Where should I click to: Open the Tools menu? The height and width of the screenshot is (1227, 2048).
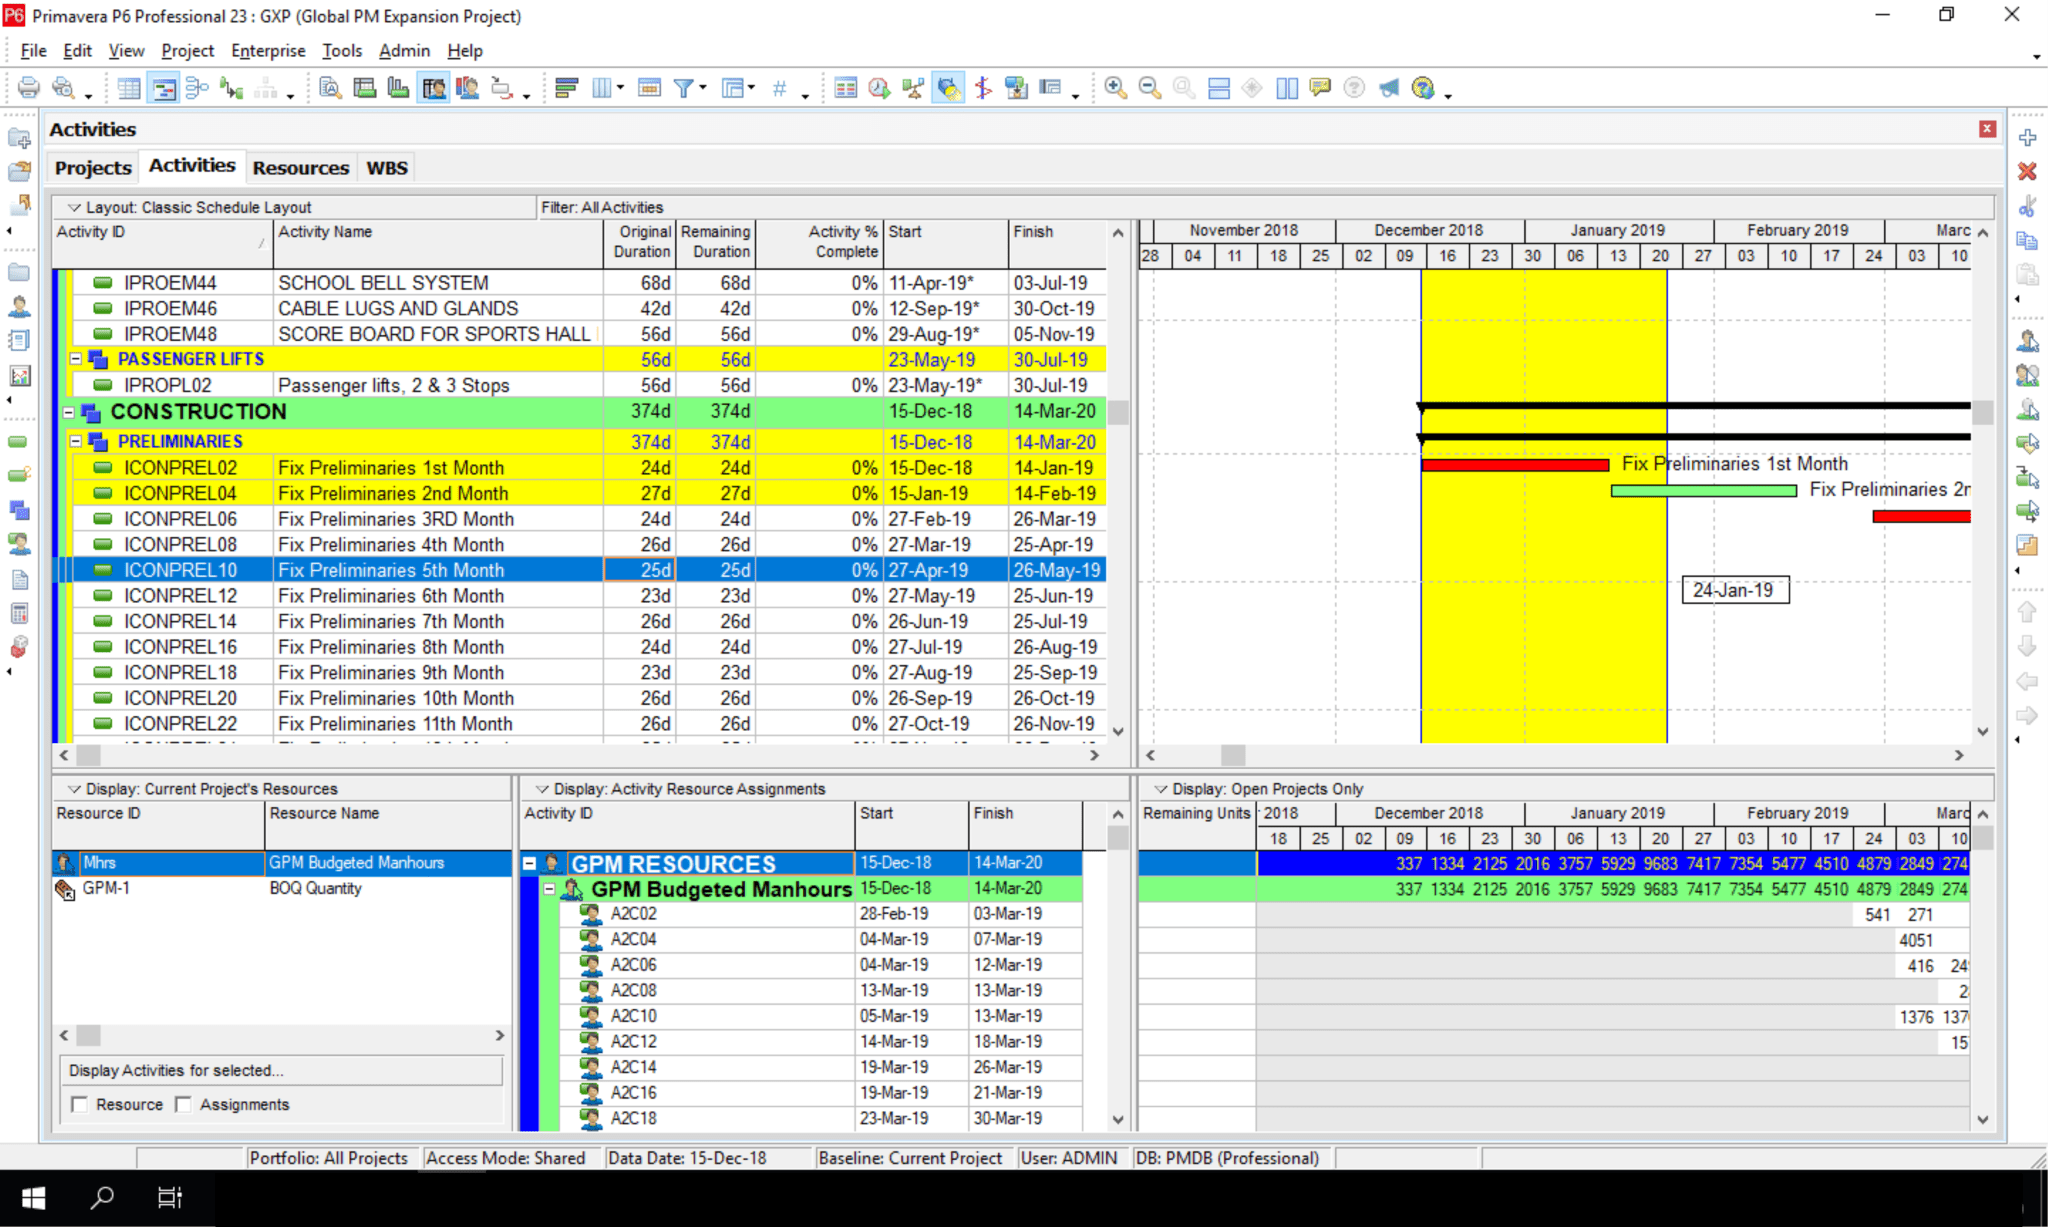pyautogui.click(x=342, y=50)
